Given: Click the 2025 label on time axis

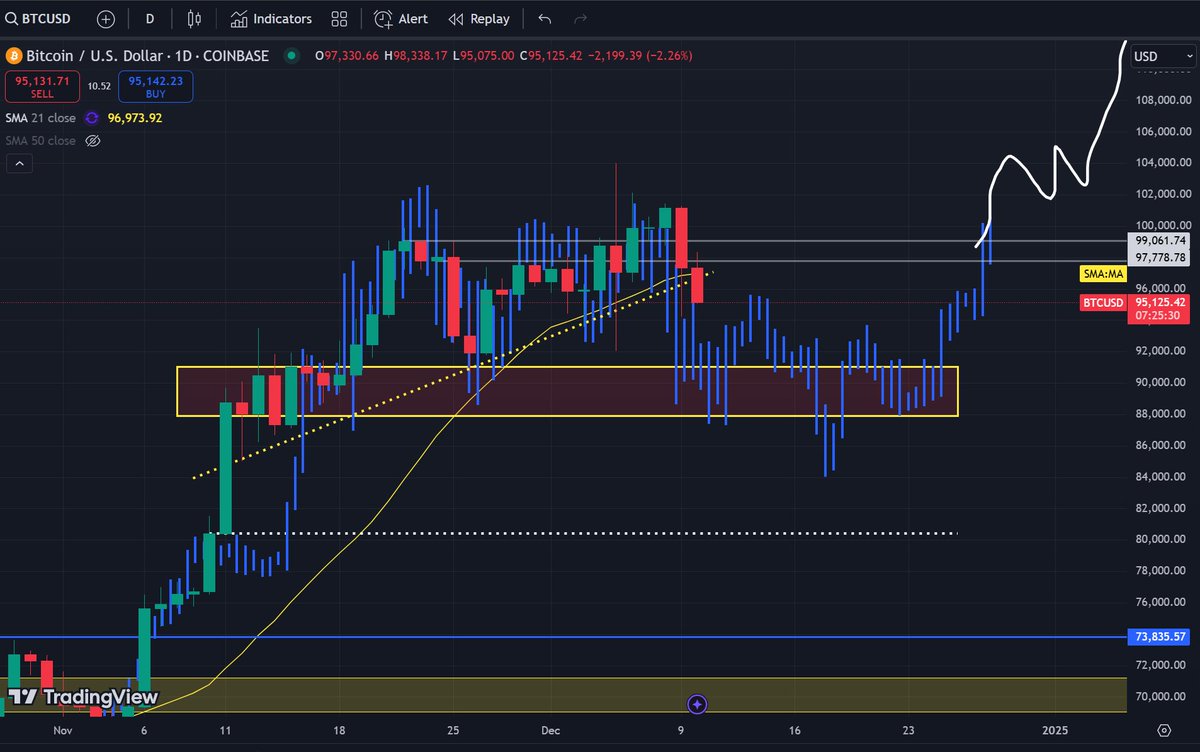Looking at the screenshot, I should tap(1056, 731).
